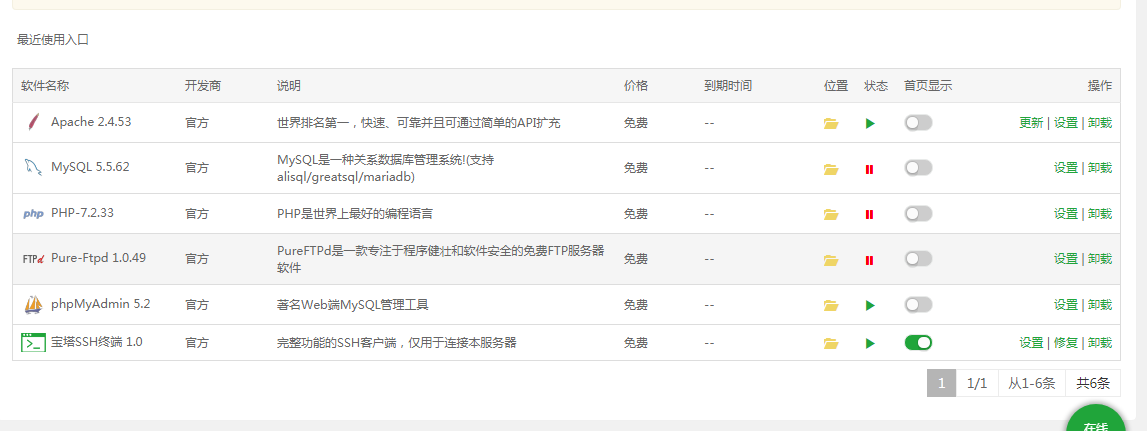1147x431 pixels.
Task: Enable homepage display for PHP-7.2.33
Action: click(918, 214)
